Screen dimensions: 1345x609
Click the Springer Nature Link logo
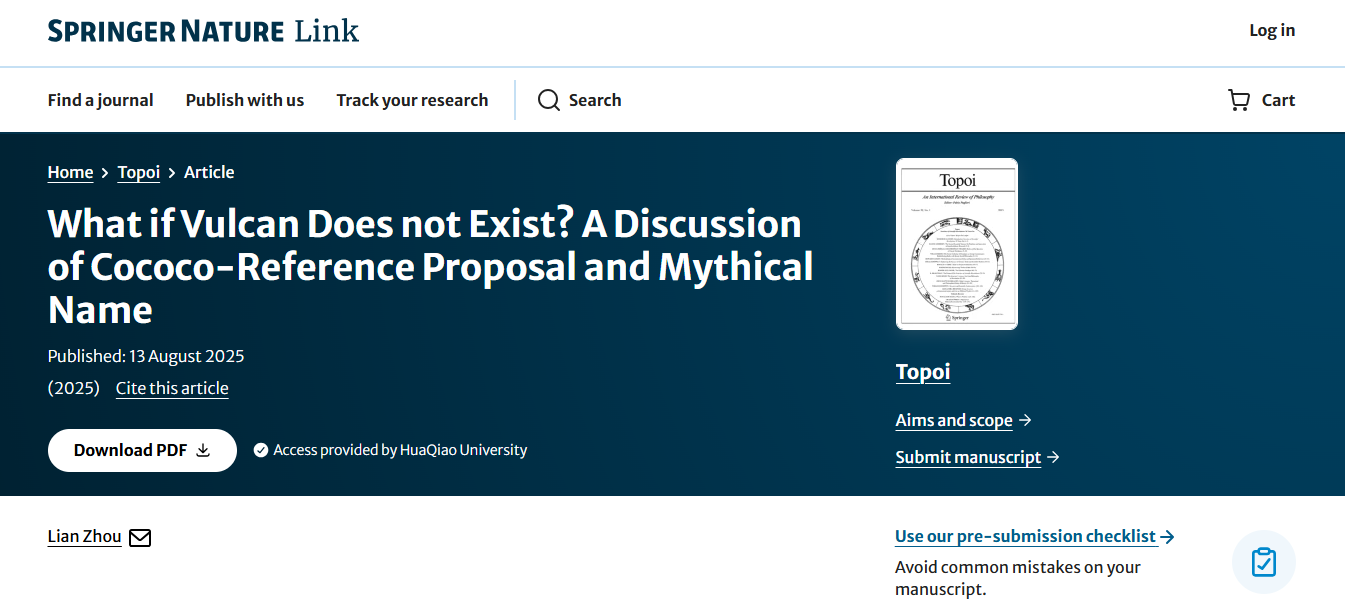(203, 31)
